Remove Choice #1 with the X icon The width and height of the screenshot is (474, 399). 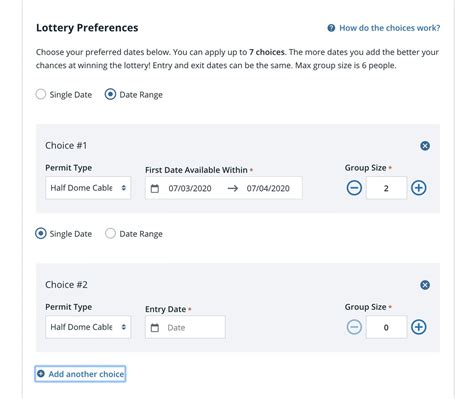tap(425, 146)
